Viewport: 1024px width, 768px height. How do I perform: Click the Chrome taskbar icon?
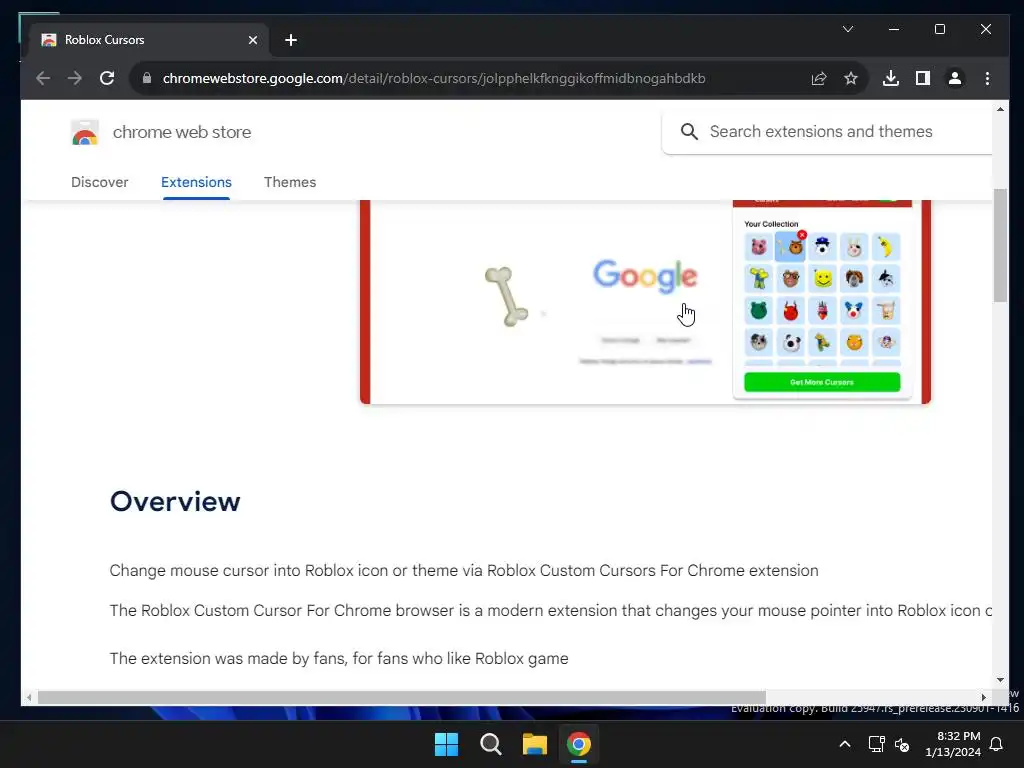click(x=579, y=744)
